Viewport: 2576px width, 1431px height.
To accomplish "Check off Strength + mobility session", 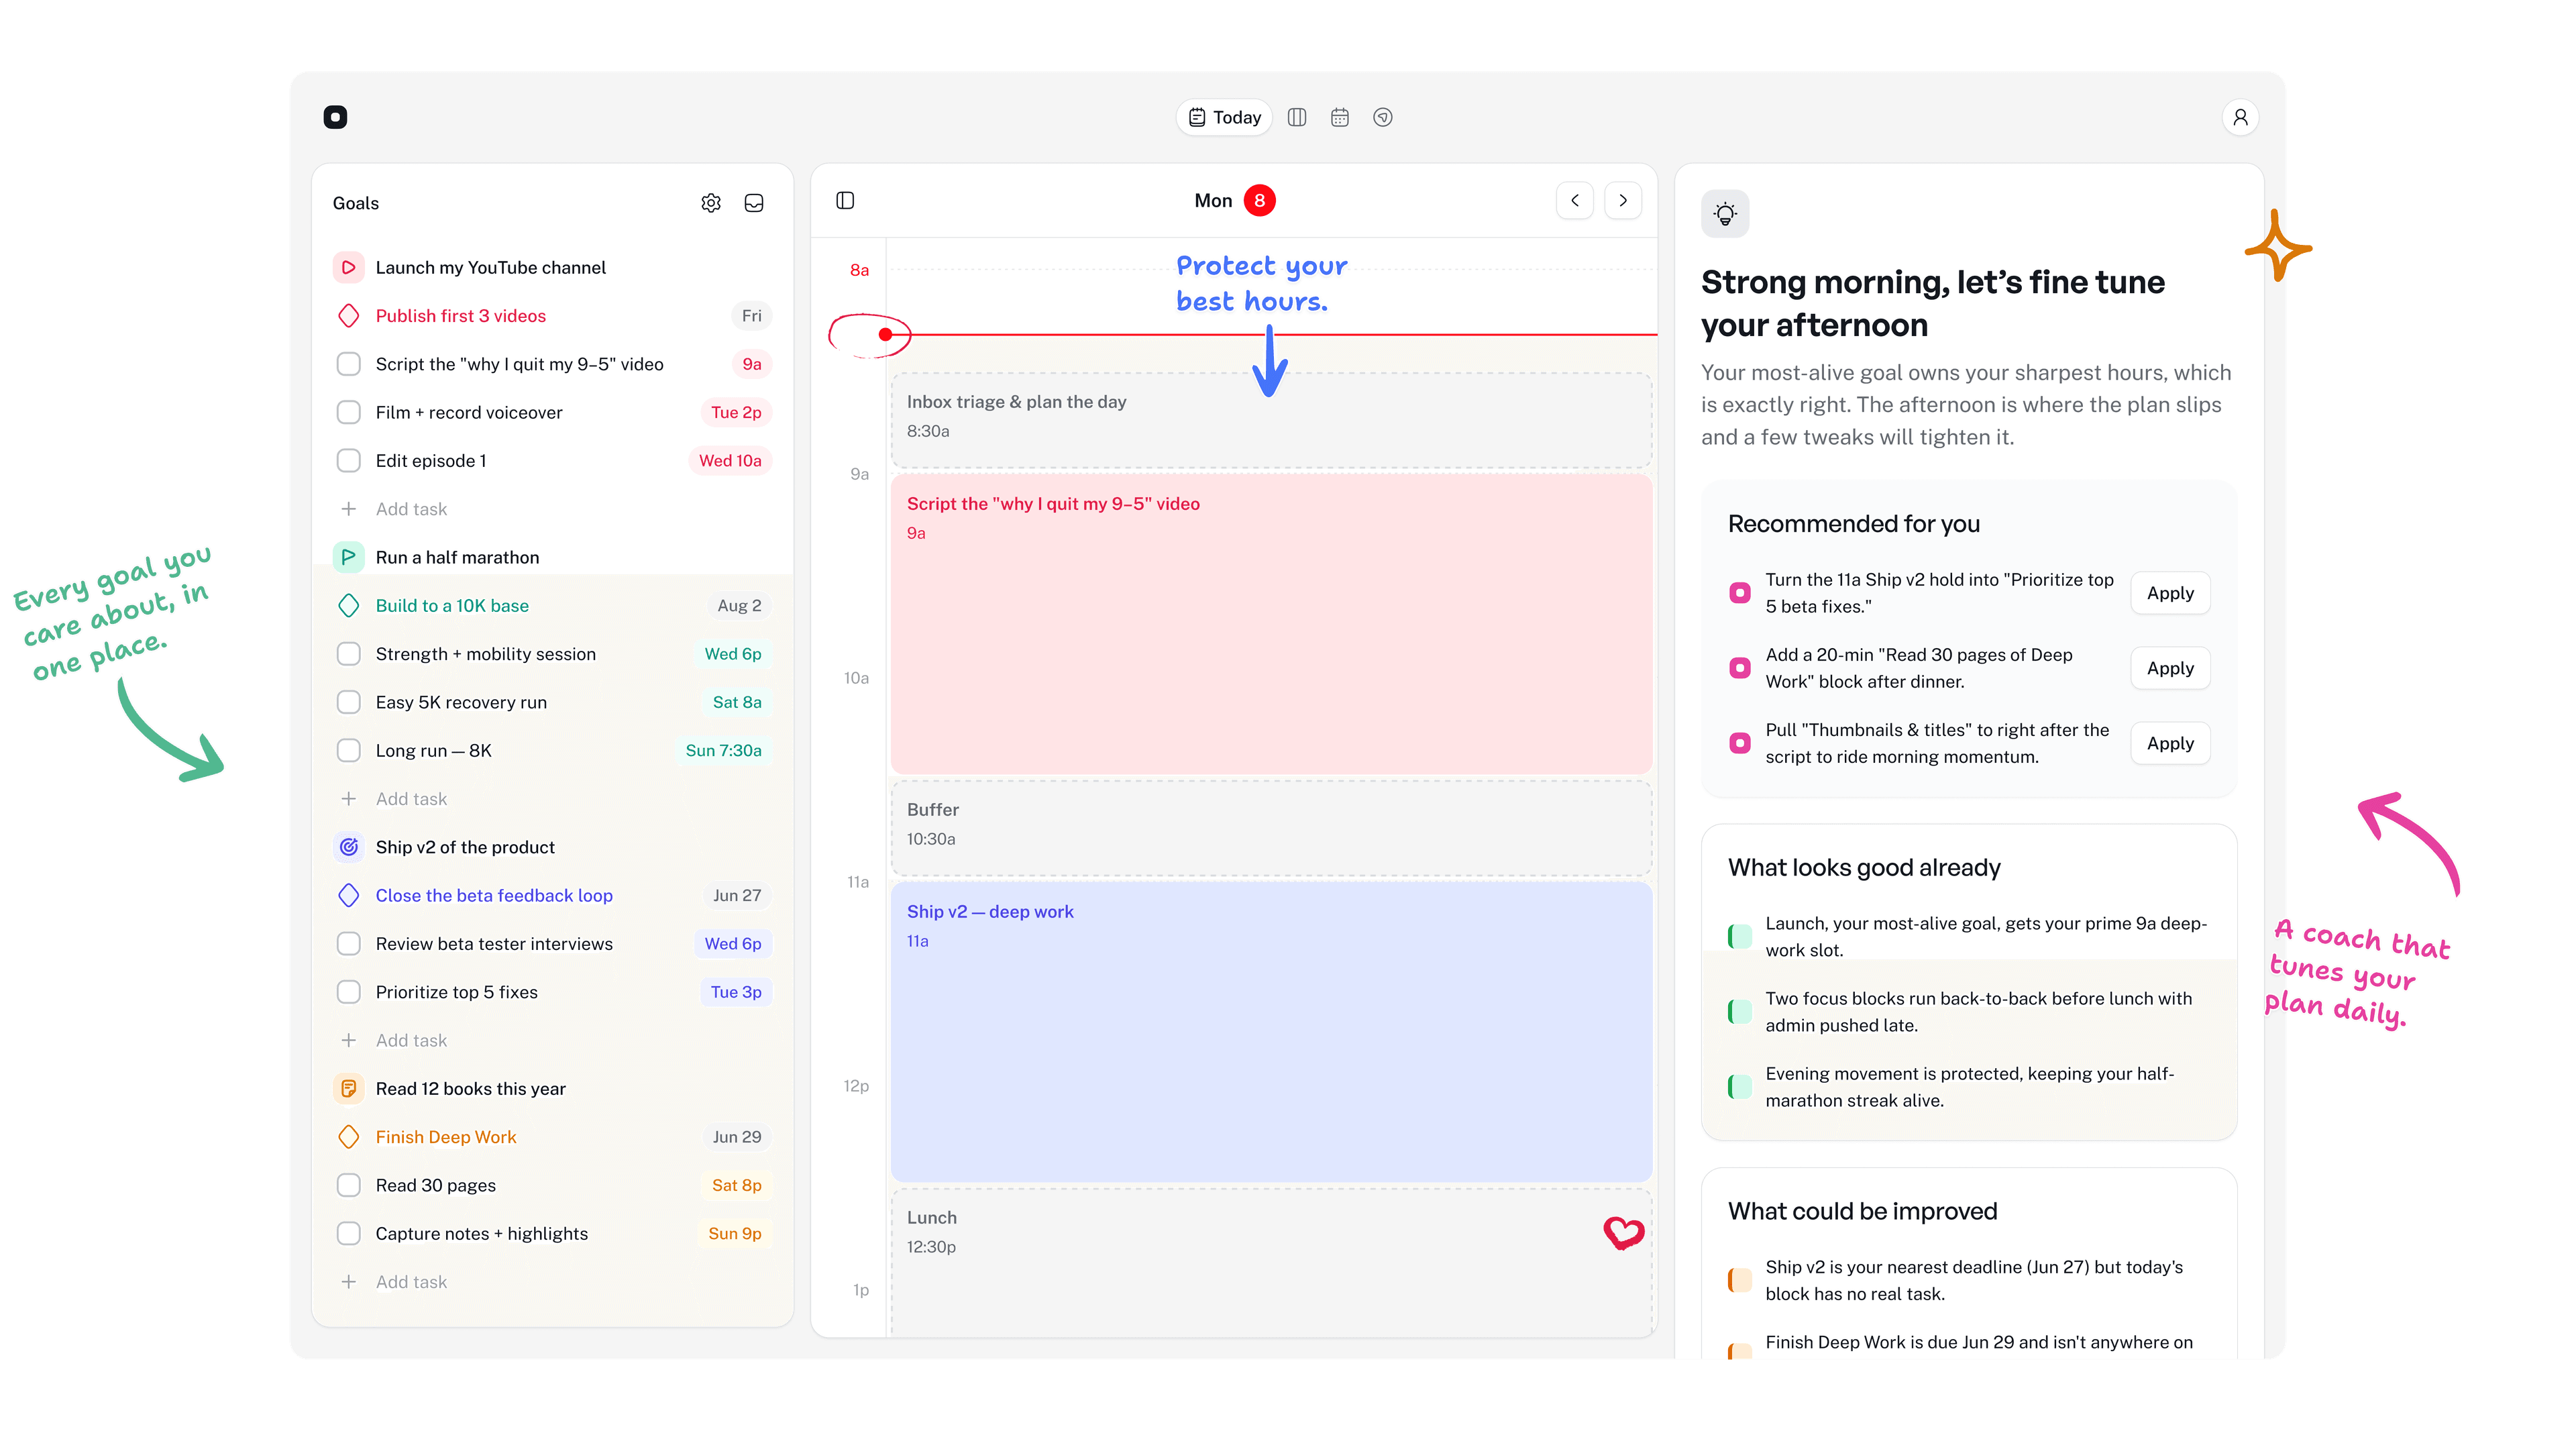I will 348,654.
